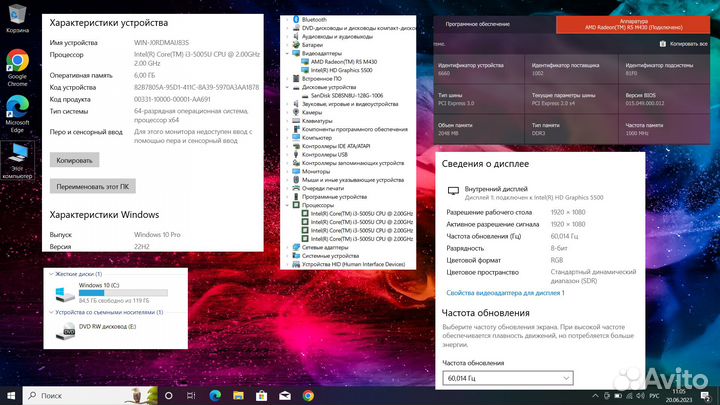Select the SanDisk SD8SN8U-128G-1006 drive
The width and height of the screenshot is (720, 405).
tap(347, 96)
